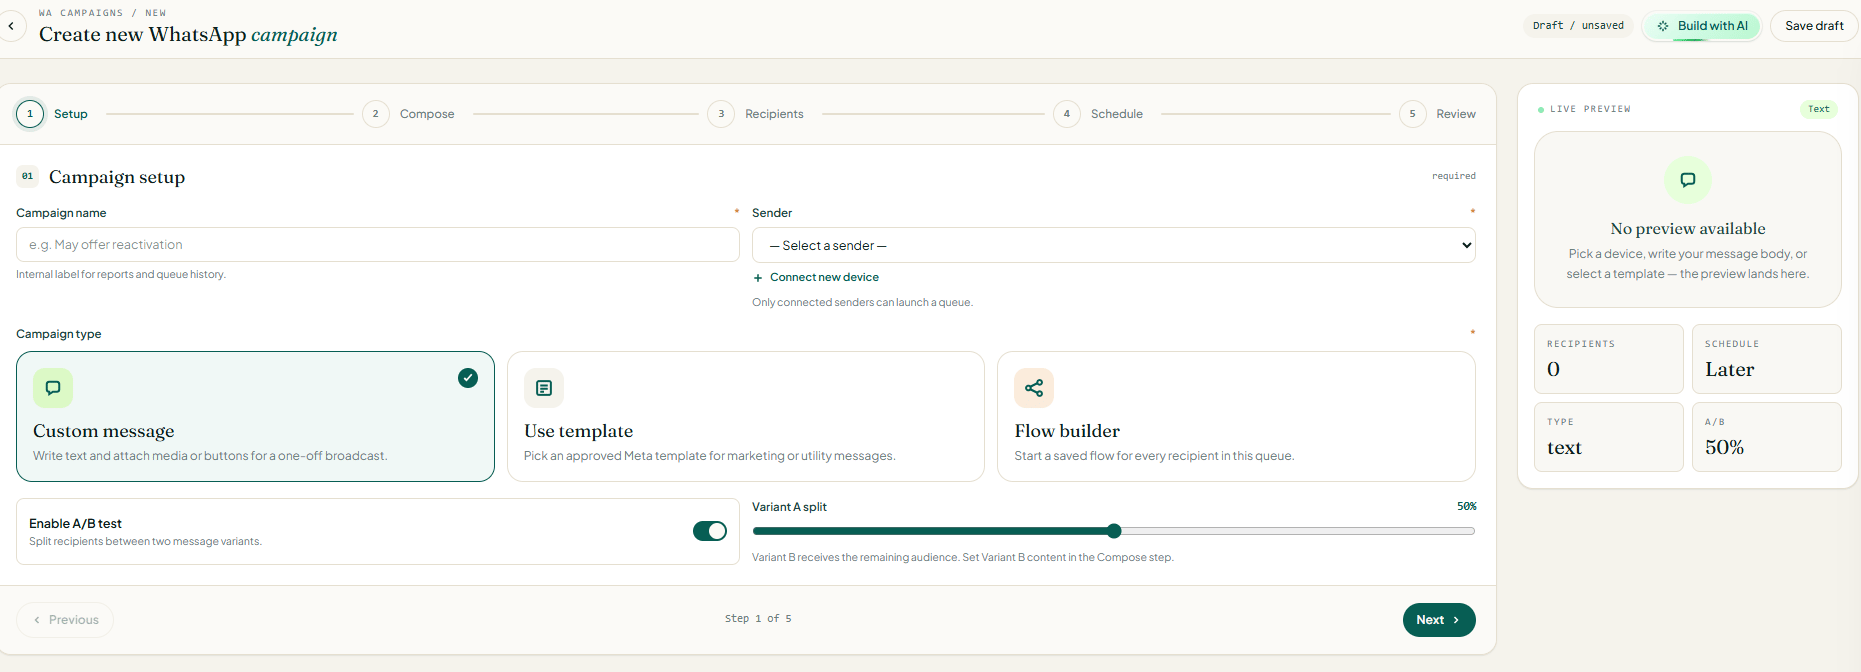Open the Recipients step label
1861x672 pixels.
(x=774, y=114)
